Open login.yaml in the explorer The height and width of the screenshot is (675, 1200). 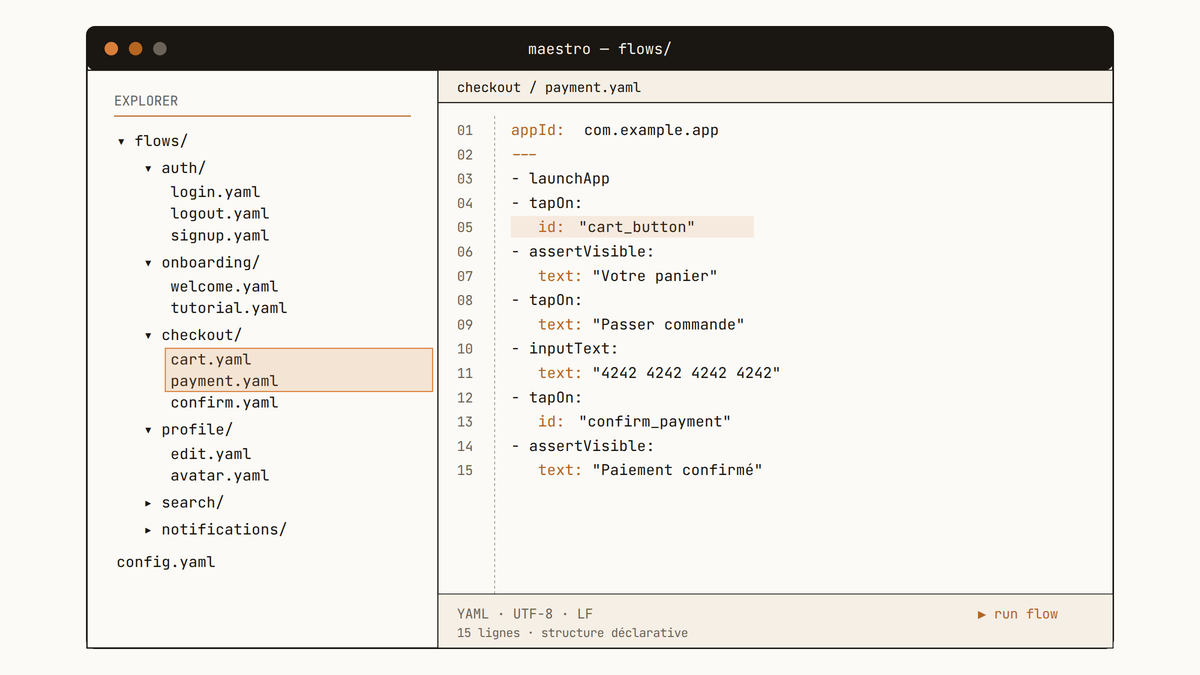(215, 192)
